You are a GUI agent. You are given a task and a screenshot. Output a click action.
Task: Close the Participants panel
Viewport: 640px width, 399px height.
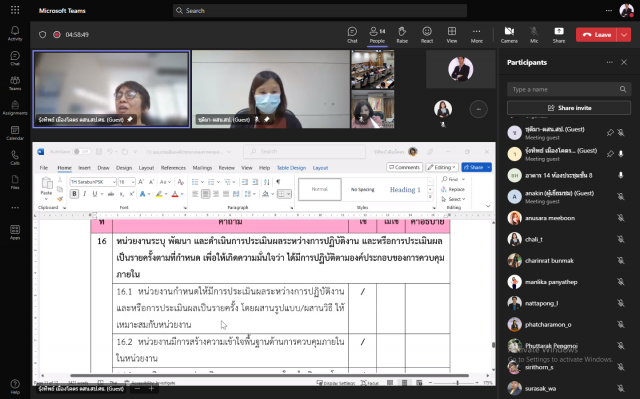click(x=624, y=62)
